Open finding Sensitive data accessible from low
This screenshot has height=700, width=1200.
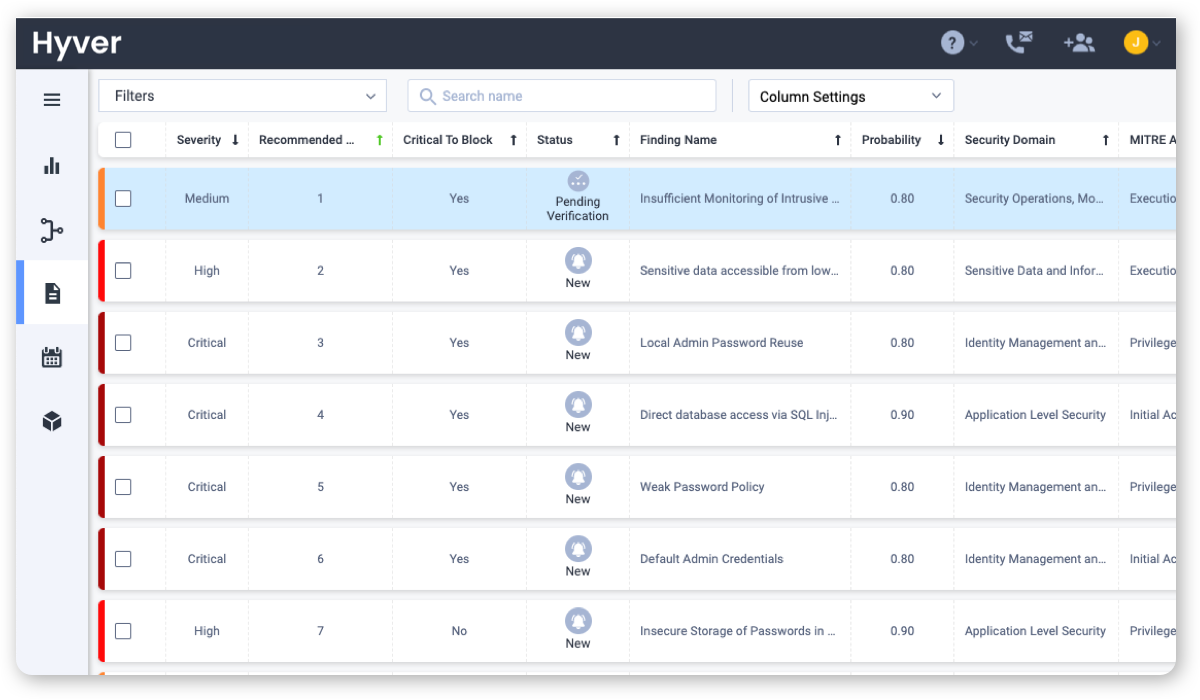tap(739, 271)
